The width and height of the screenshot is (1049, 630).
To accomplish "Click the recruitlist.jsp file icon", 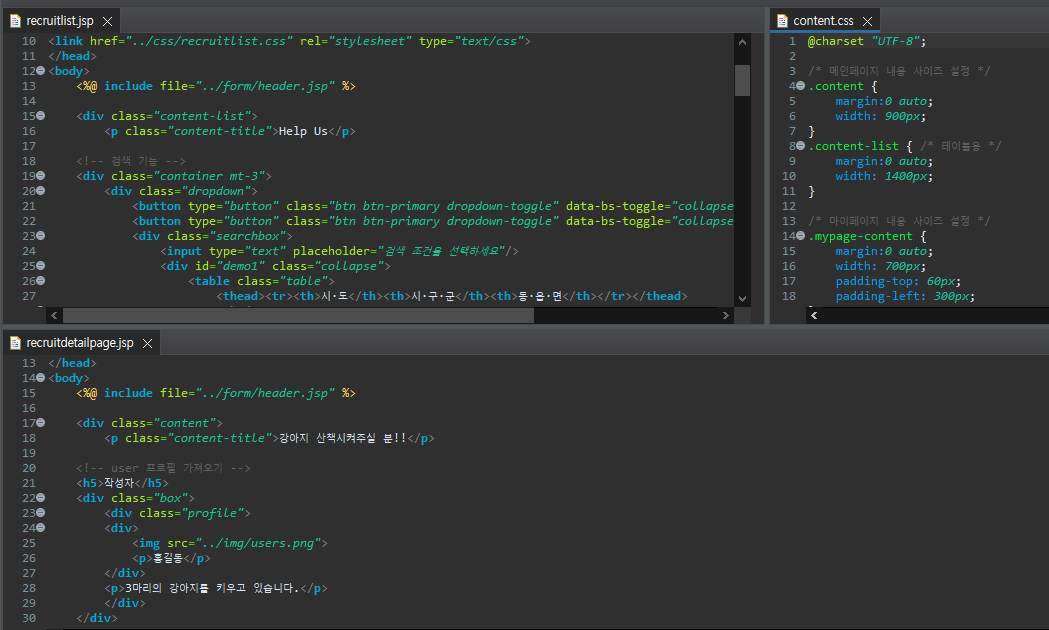I will click(15, 21).
